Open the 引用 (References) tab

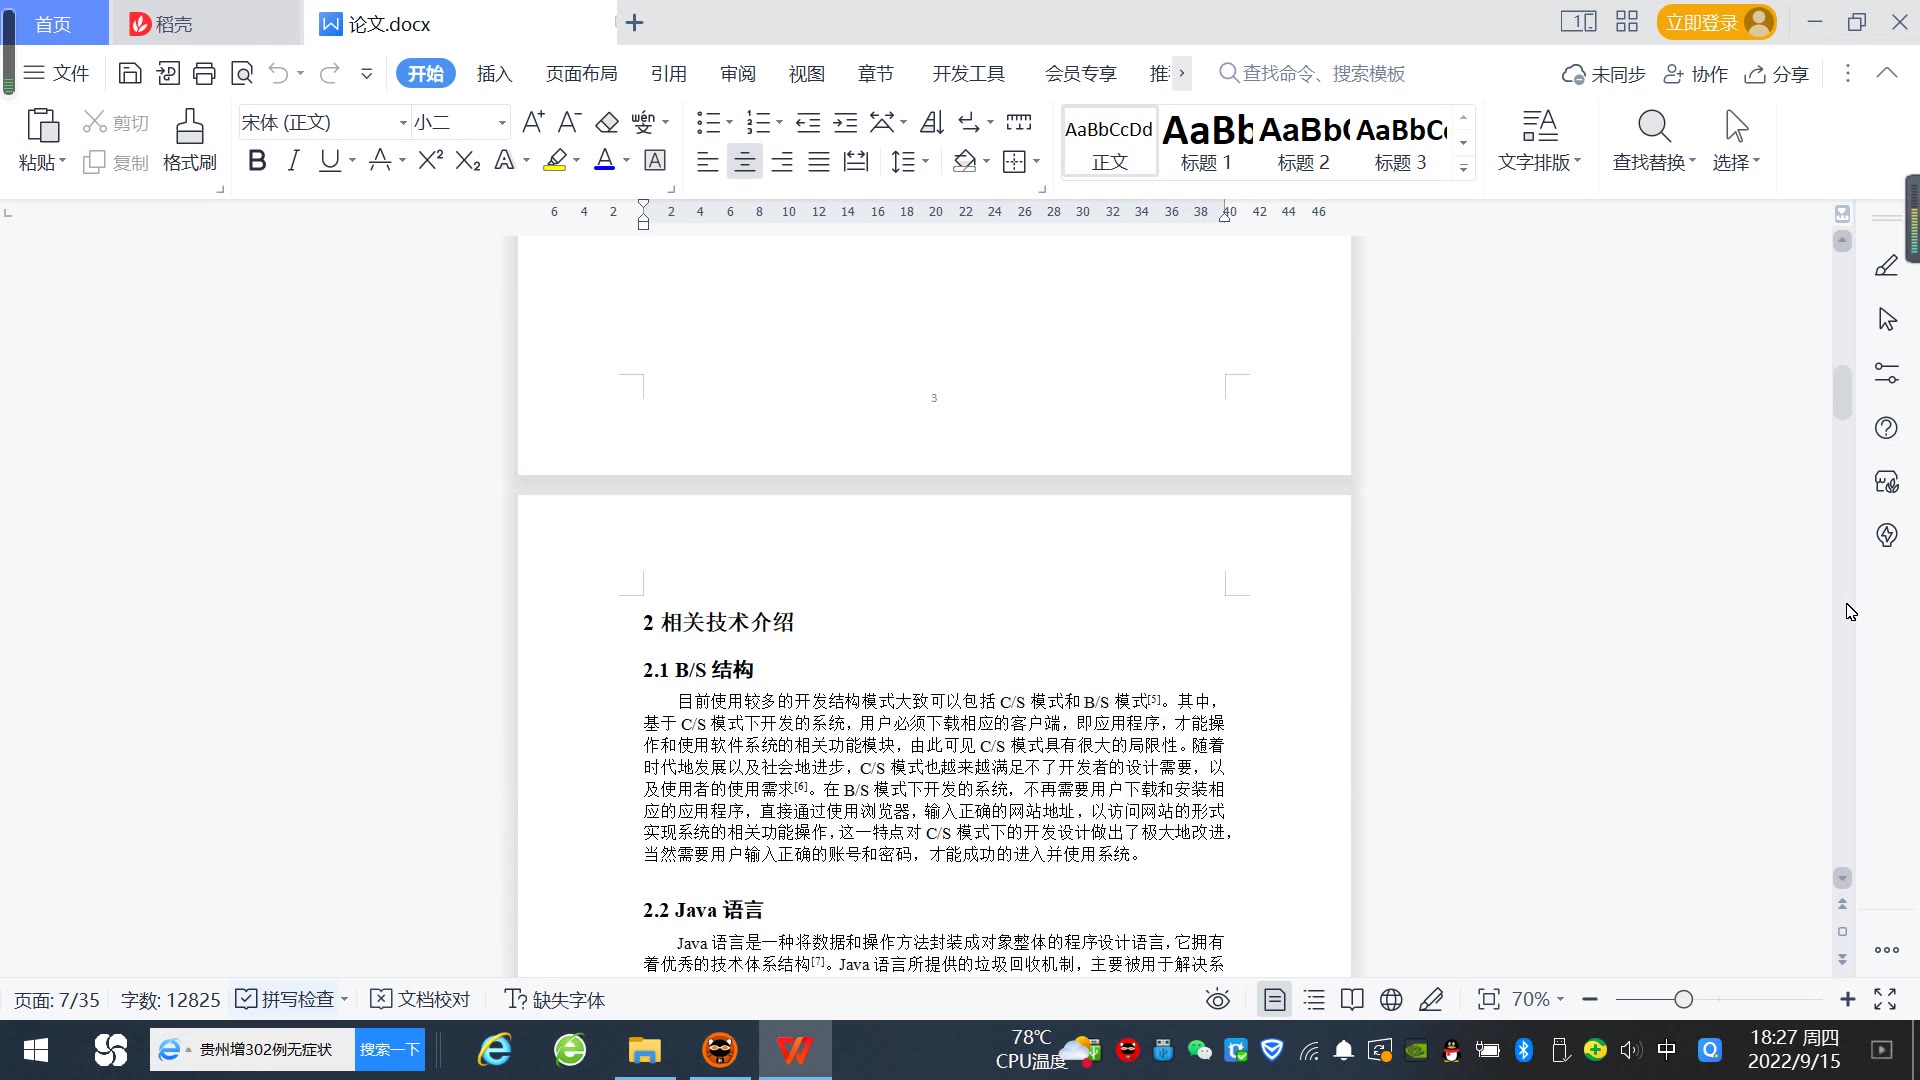668,73
